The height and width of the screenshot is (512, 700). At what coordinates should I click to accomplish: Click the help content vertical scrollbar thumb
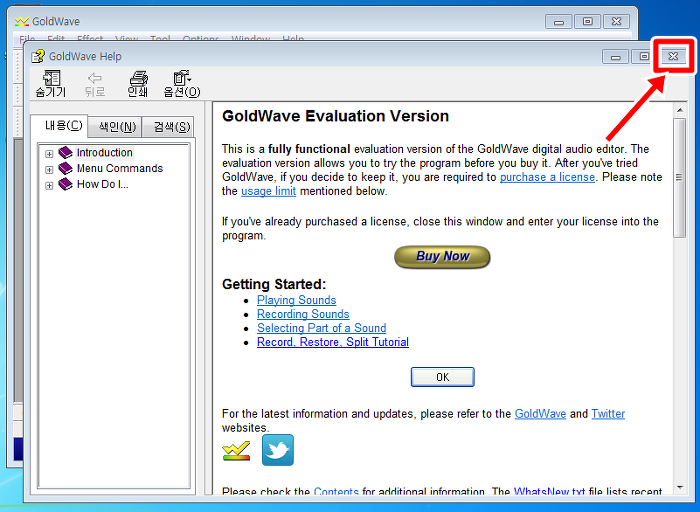679,178
